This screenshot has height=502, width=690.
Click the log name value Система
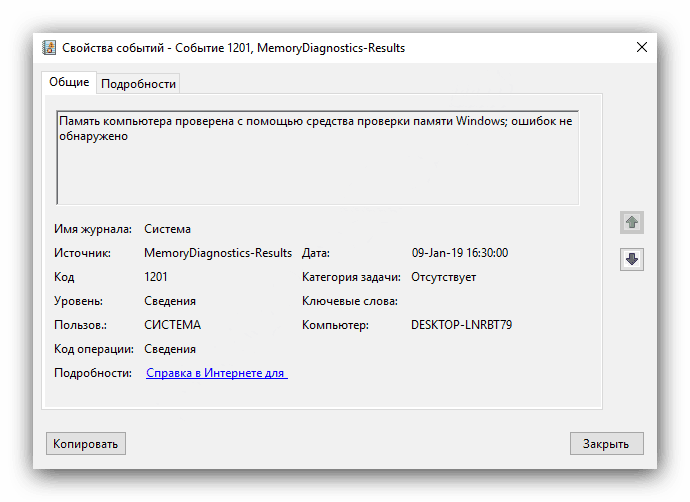(167, 229)
